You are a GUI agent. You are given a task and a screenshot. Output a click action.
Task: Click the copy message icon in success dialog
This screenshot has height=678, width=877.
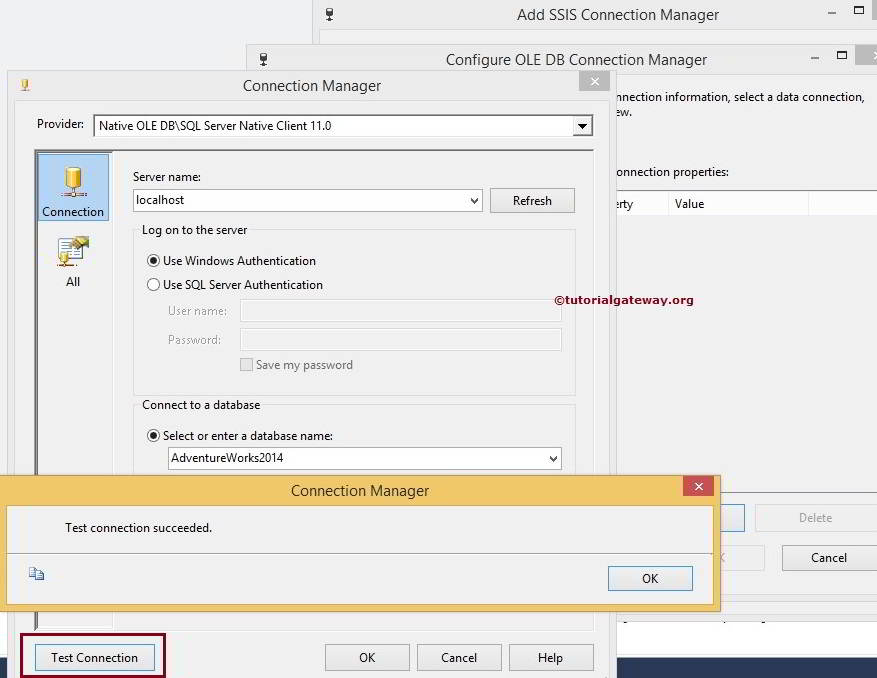coord(37,573)
